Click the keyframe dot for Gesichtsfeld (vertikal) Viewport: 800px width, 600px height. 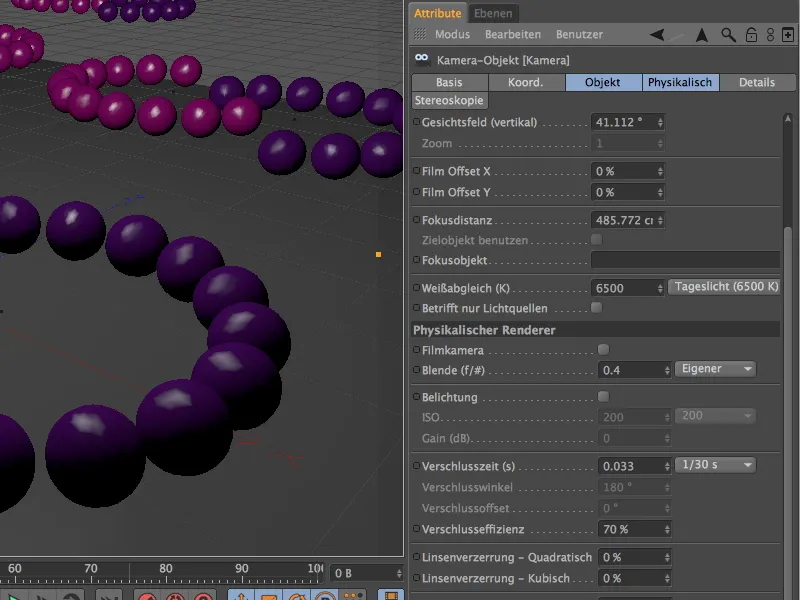(416, 122)
